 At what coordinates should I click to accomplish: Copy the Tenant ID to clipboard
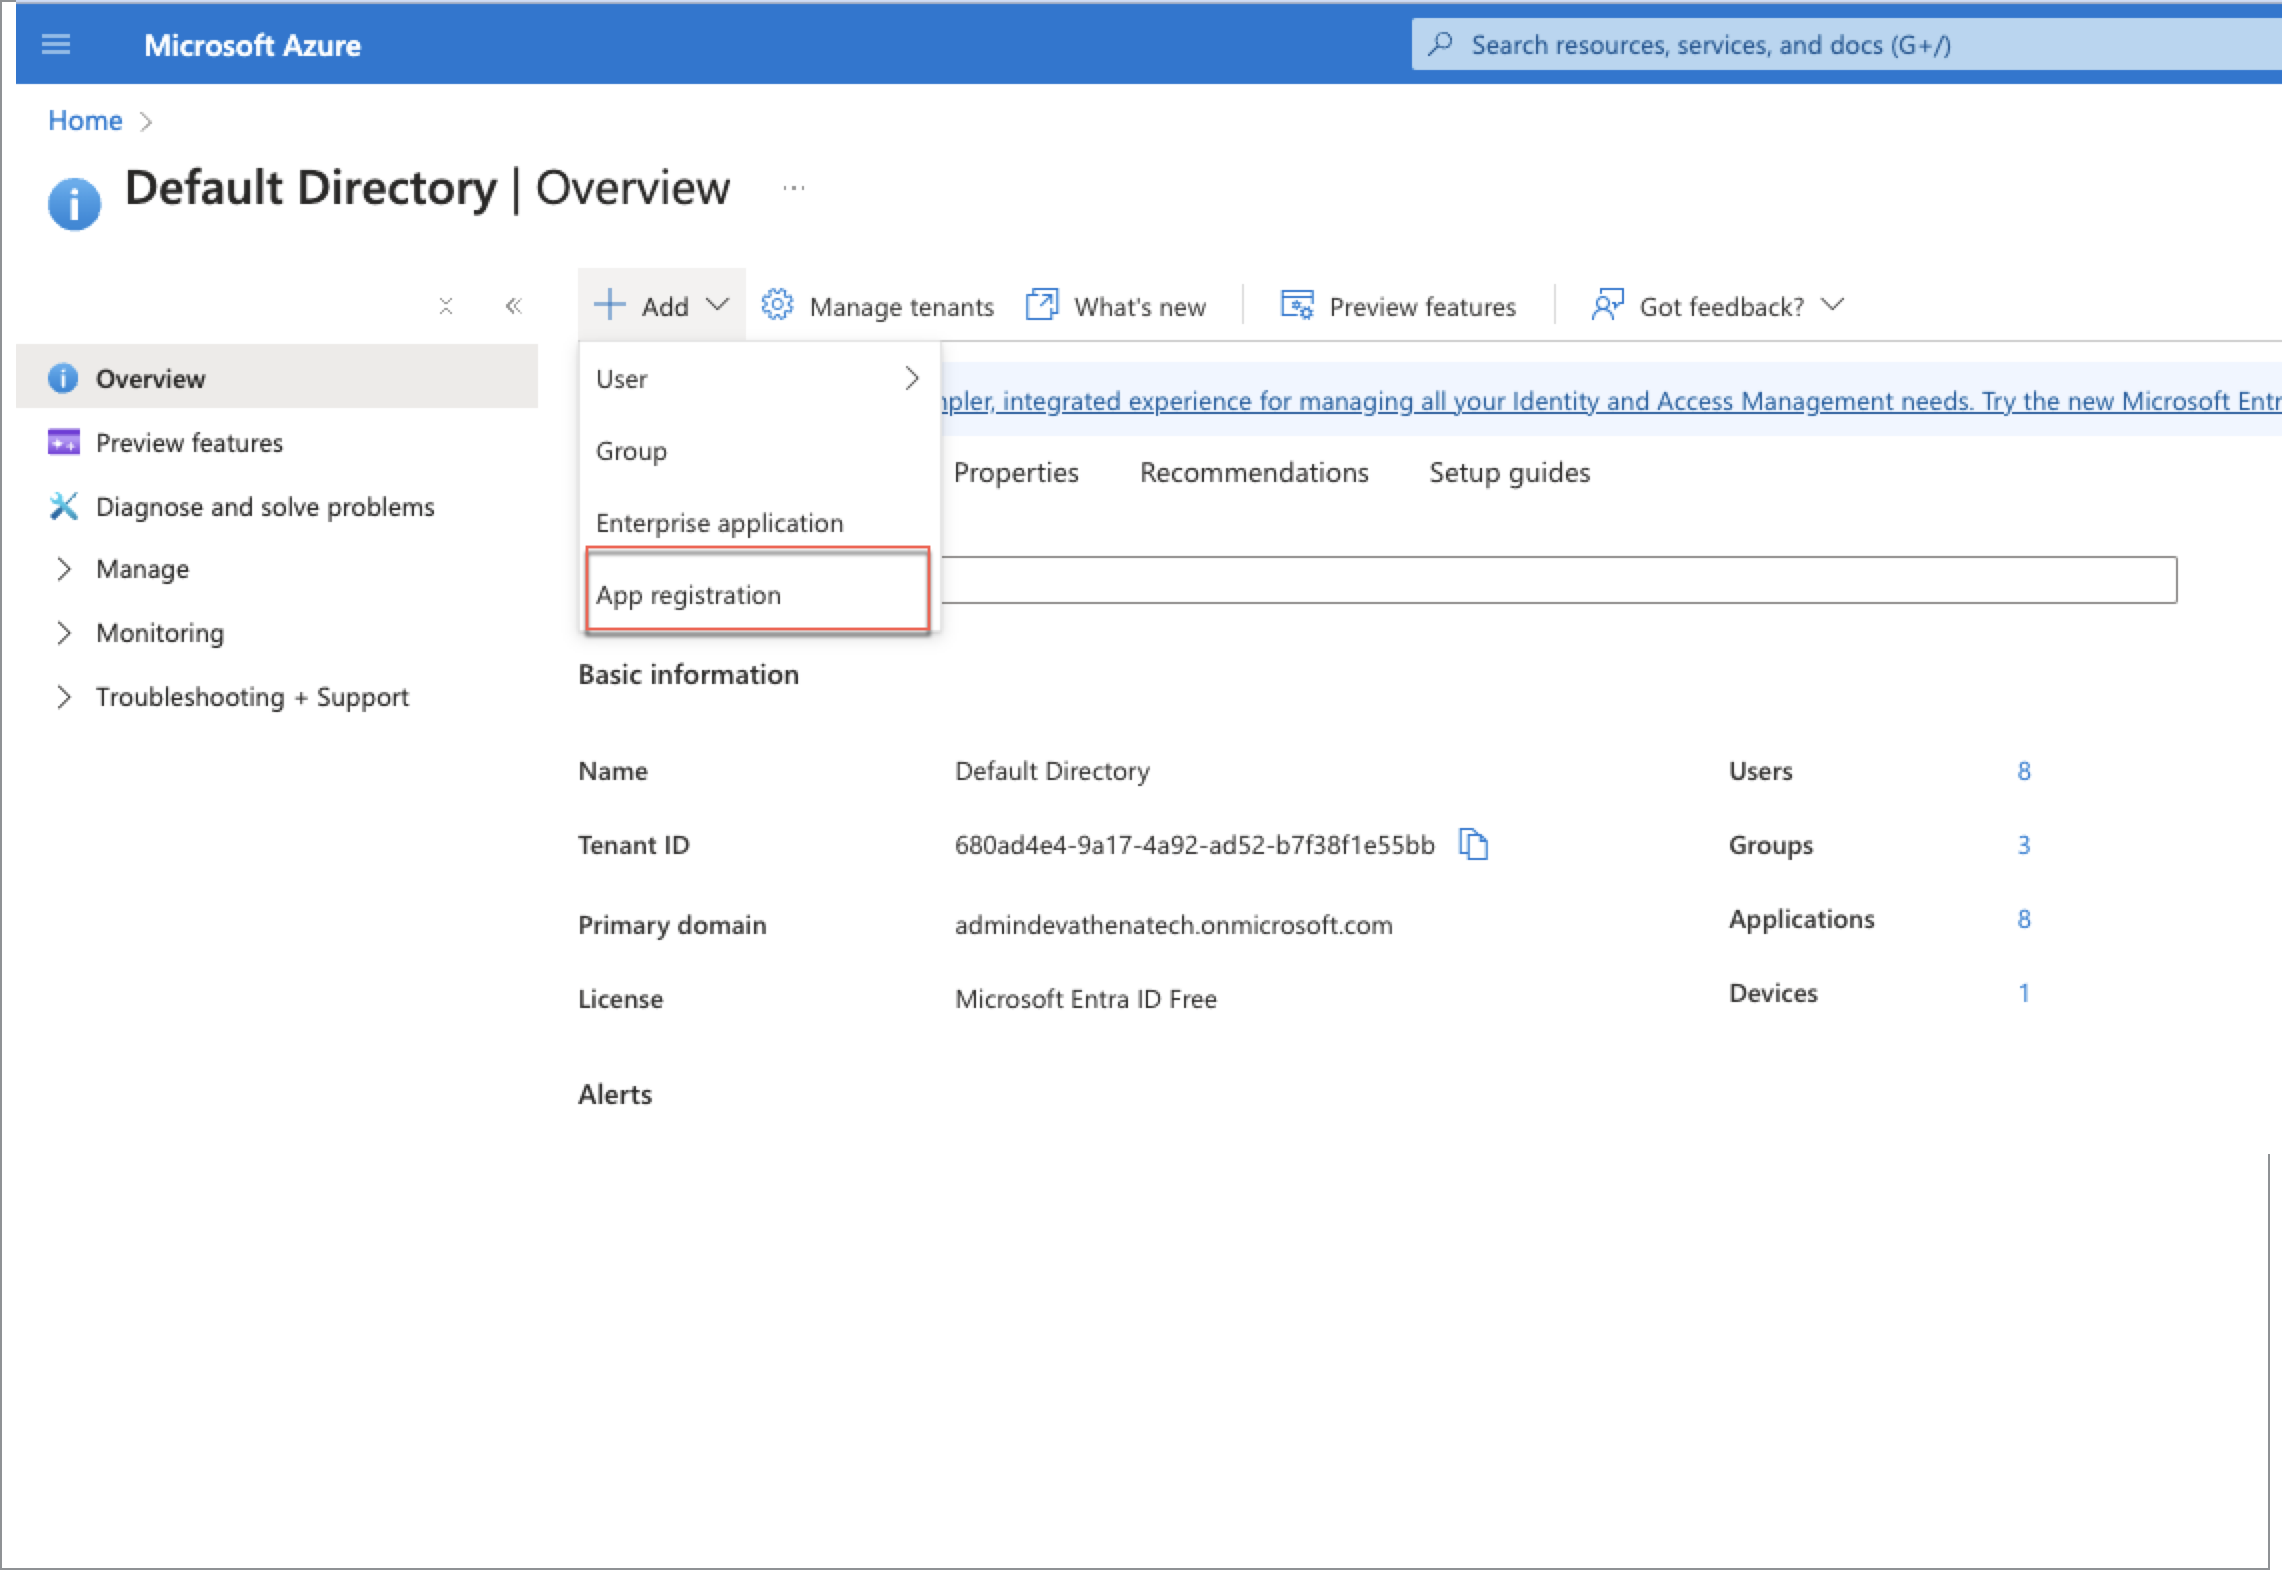1473,845
